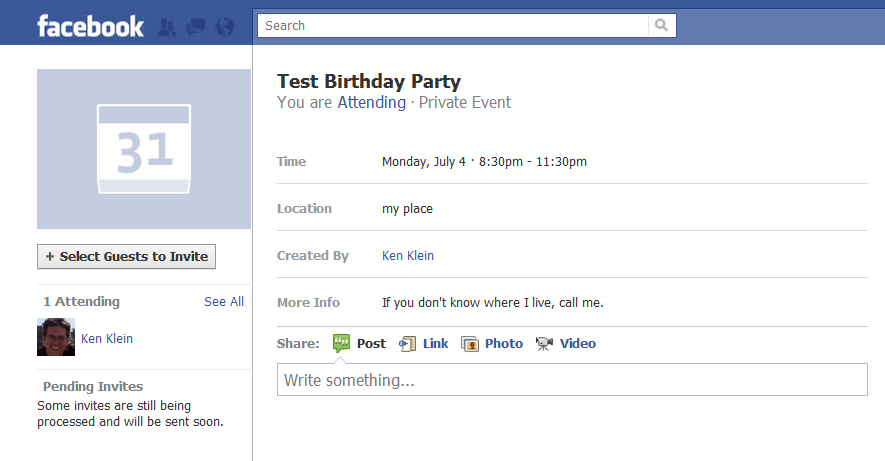Click the Link share icon

(x=407, y=343)
